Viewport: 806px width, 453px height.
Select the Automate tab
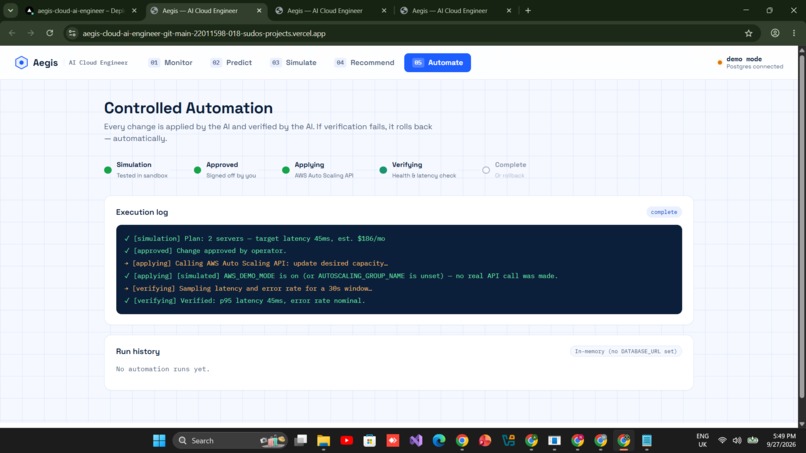[x=437, y=62]
